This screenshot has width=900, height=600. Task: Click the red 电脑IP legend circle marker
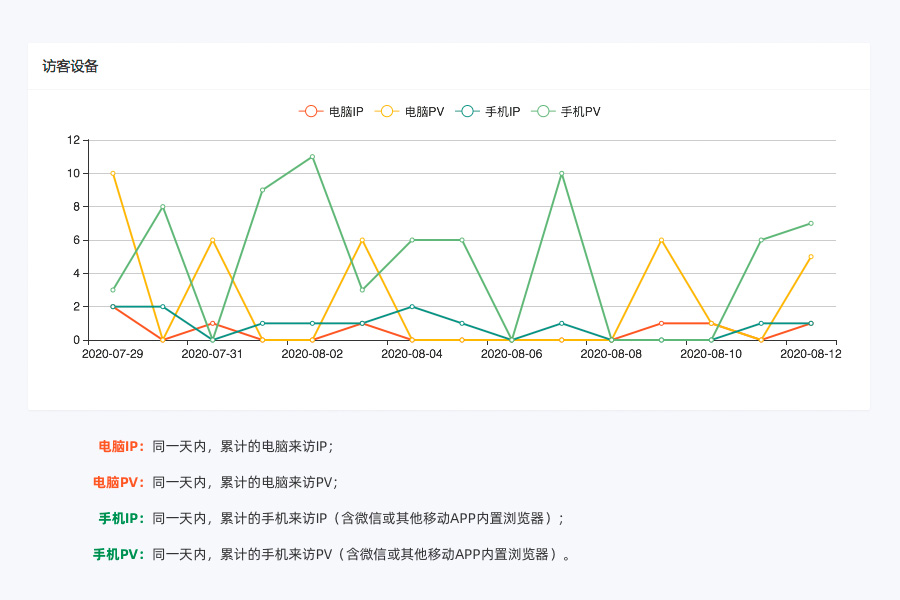coord(312,113)
